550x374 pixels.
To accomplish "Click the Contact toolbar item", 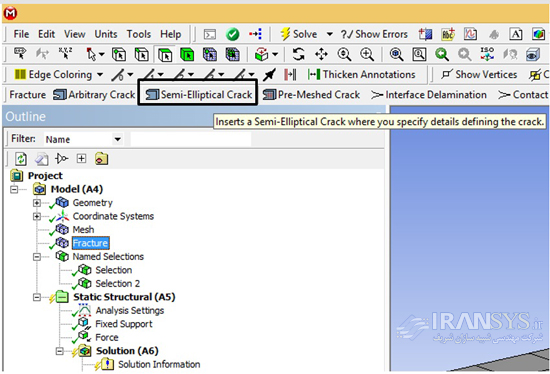I will point(523,95).
